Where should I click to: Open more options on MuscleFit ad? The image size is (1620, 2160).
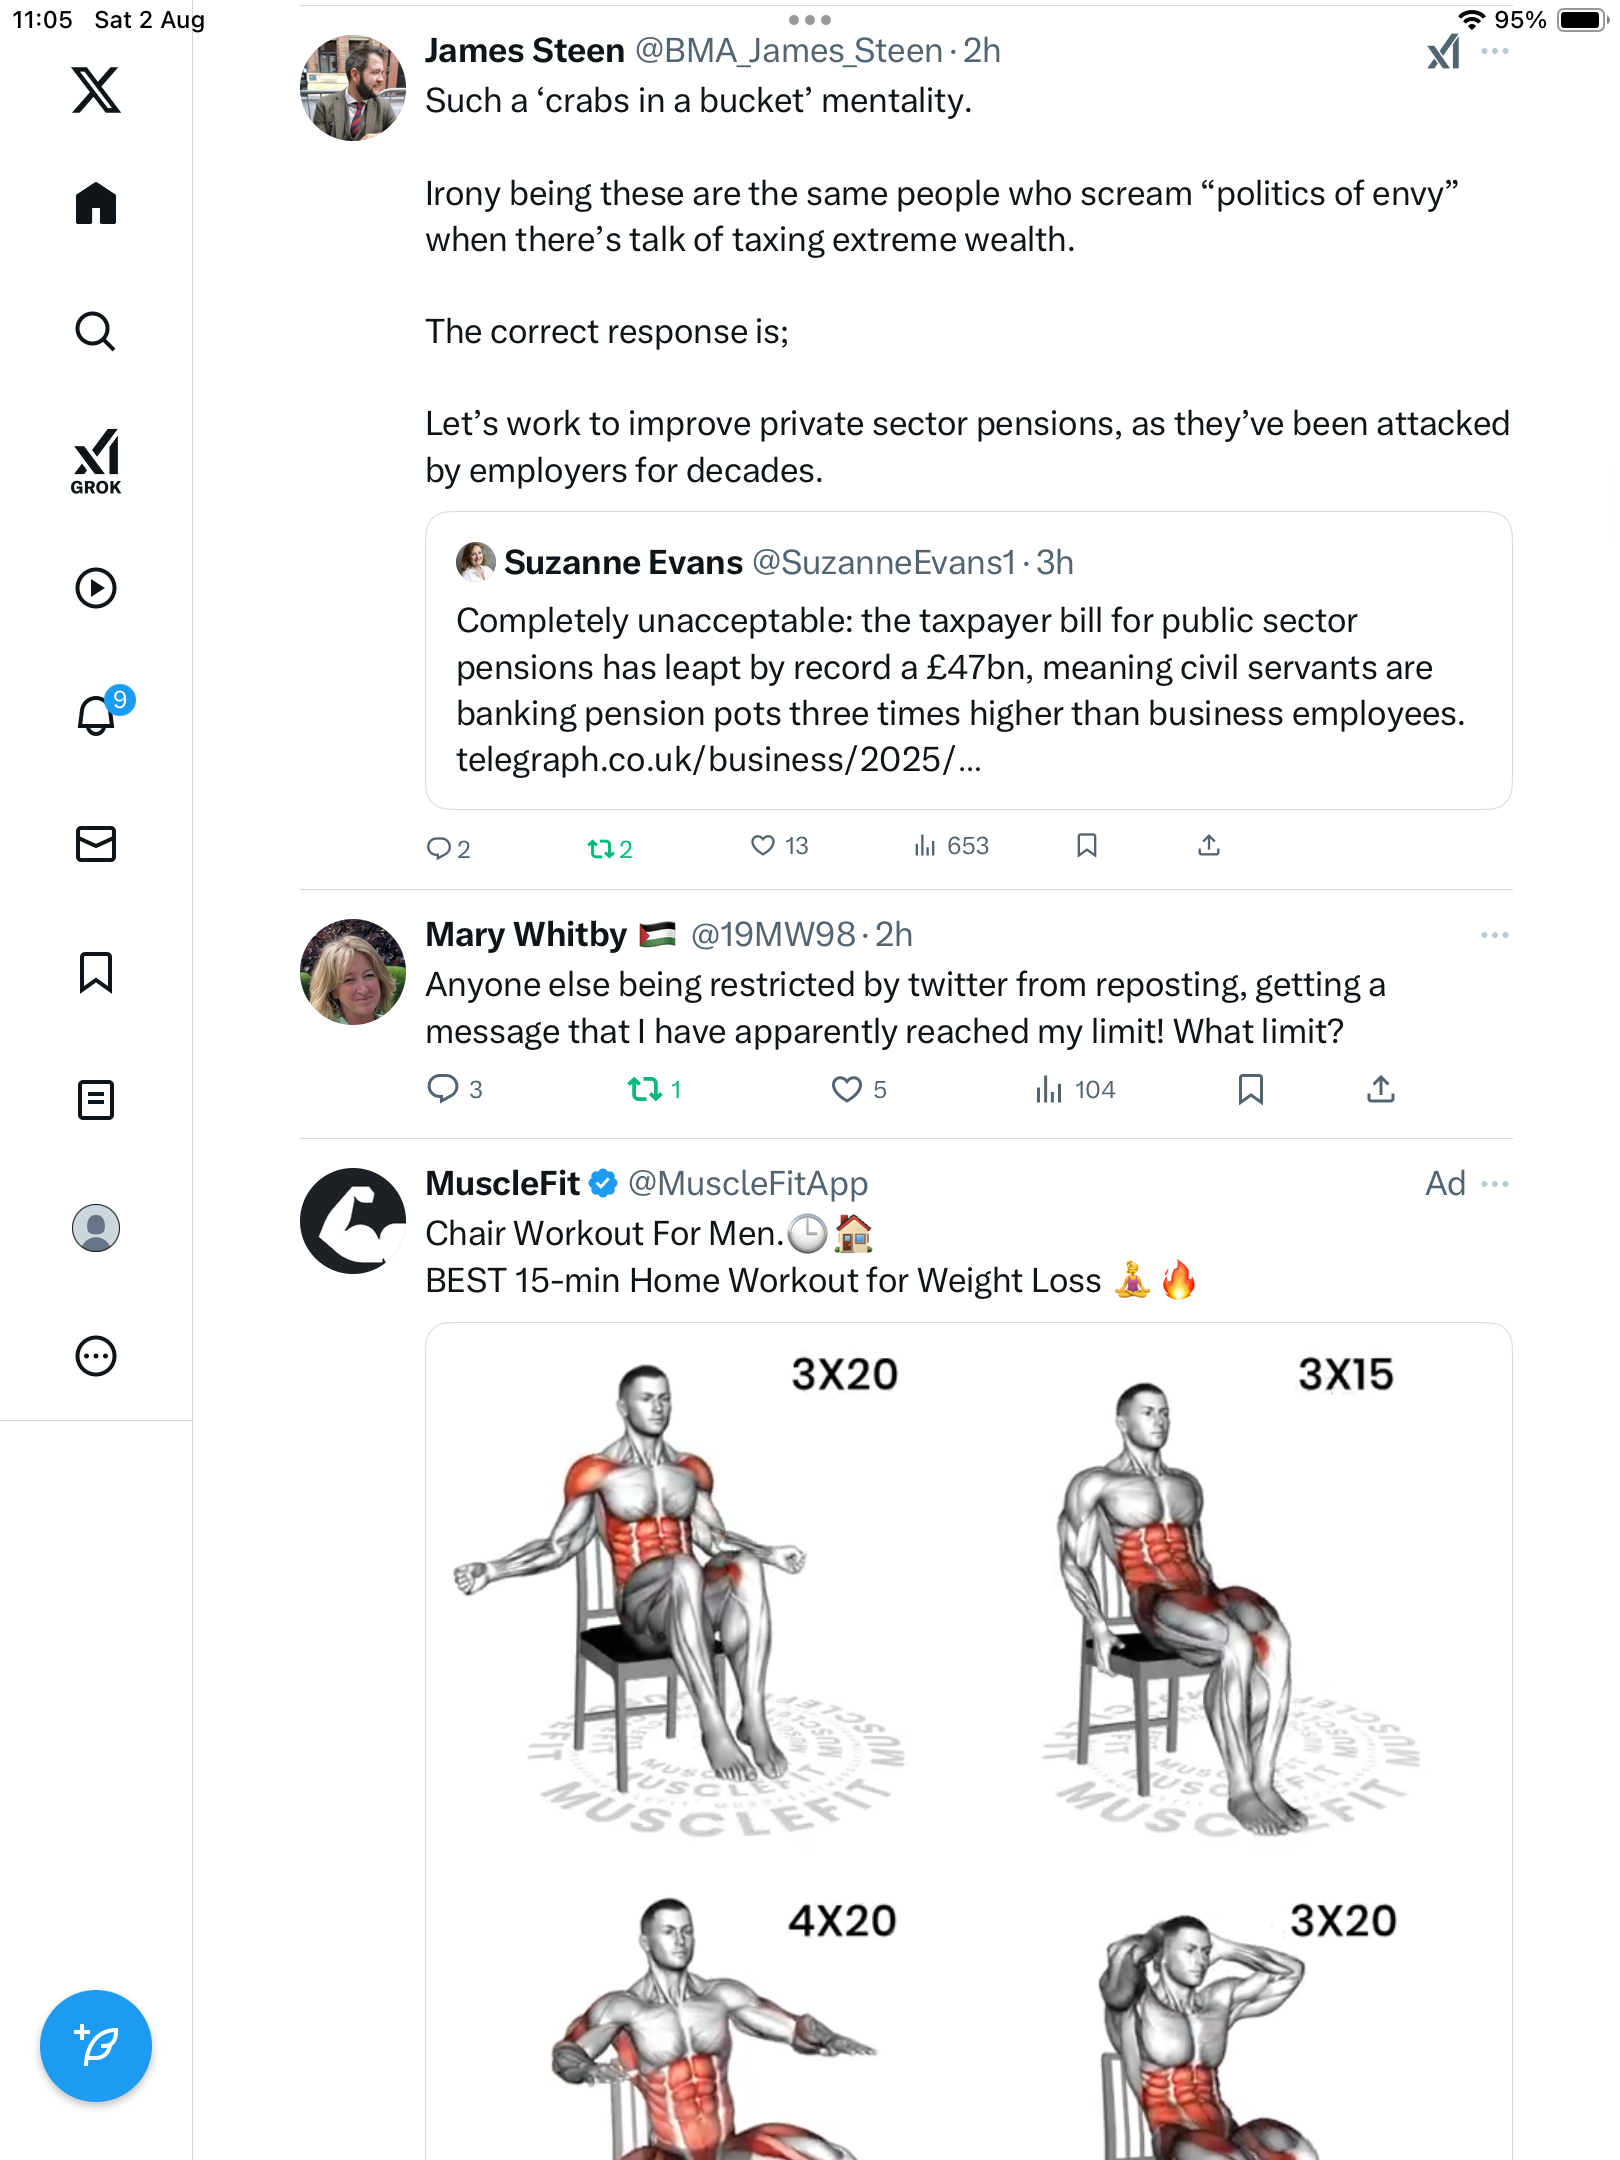coord(1494,1184)
